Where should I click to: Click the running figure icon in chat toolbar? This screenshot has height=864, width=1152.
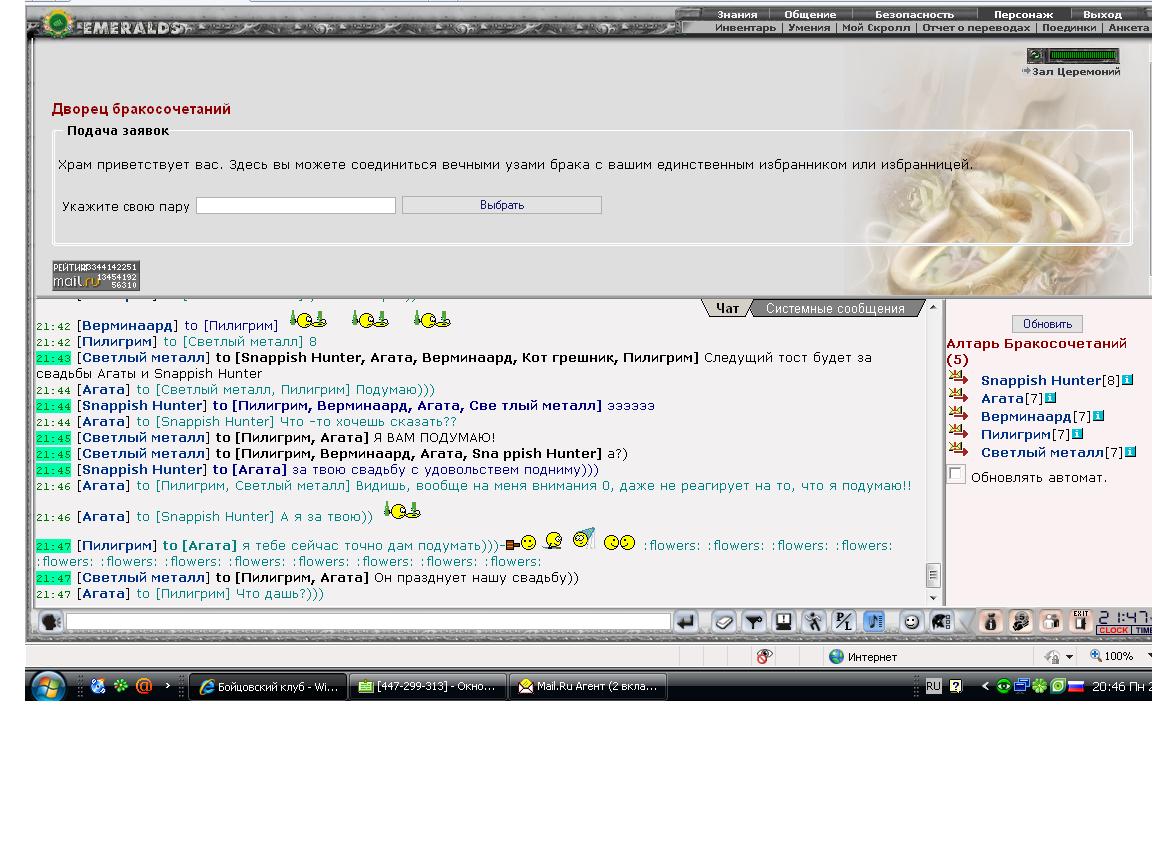pos(813,622)
